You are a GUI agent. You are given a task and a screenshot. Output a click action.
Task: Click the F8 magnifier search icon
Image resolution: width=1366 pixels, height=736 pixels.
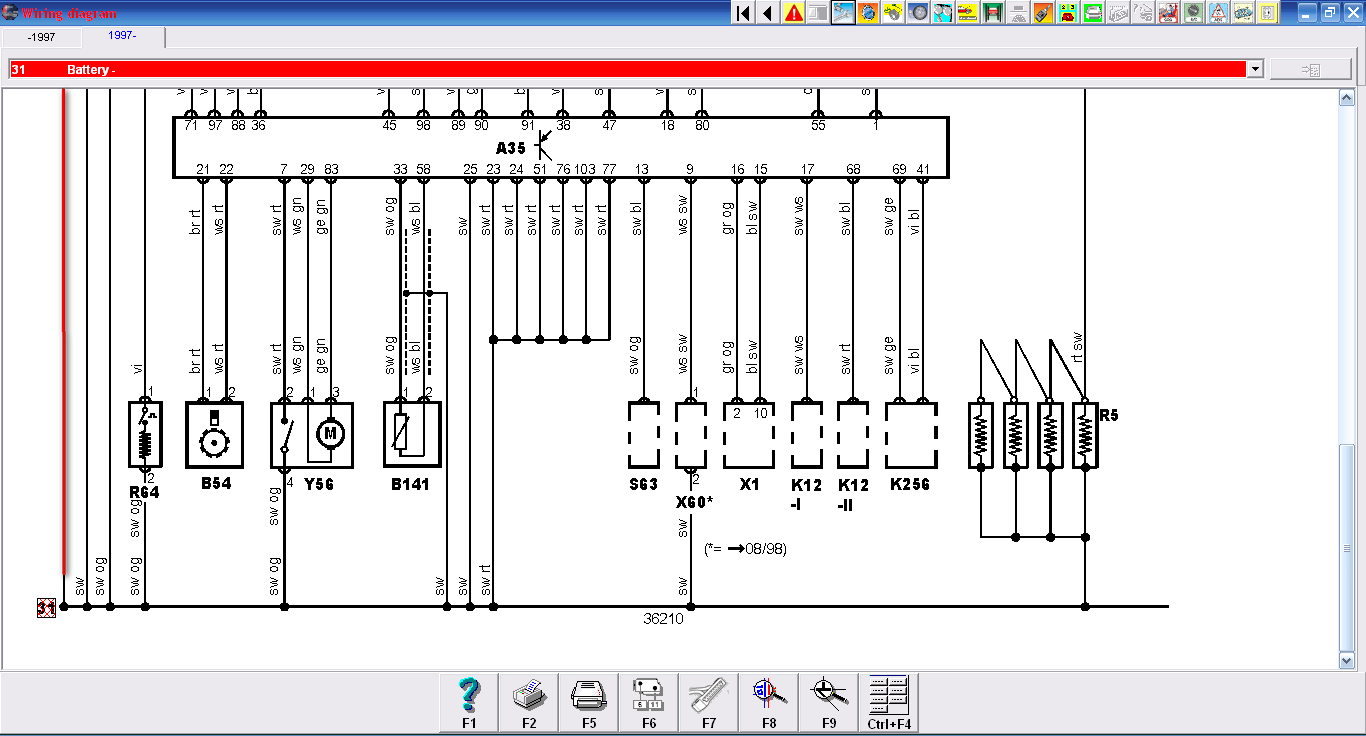pos(769,702)
